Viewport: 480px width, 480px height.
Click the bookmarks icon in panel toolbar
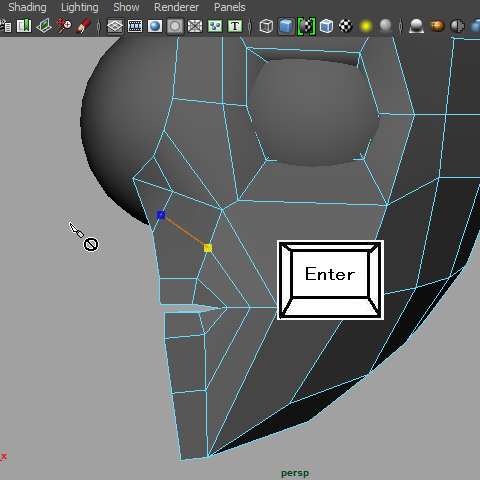coord(24,26)
